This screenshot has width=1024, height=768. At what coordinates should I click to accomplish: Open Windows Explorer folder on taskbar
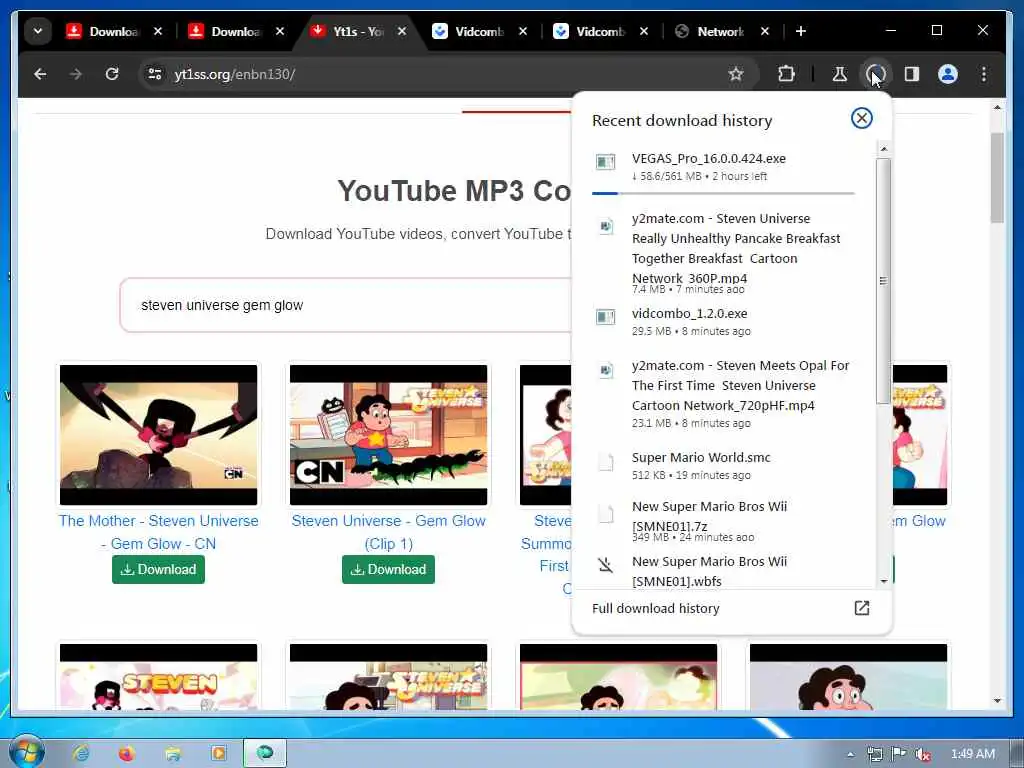tap(172, 754)
